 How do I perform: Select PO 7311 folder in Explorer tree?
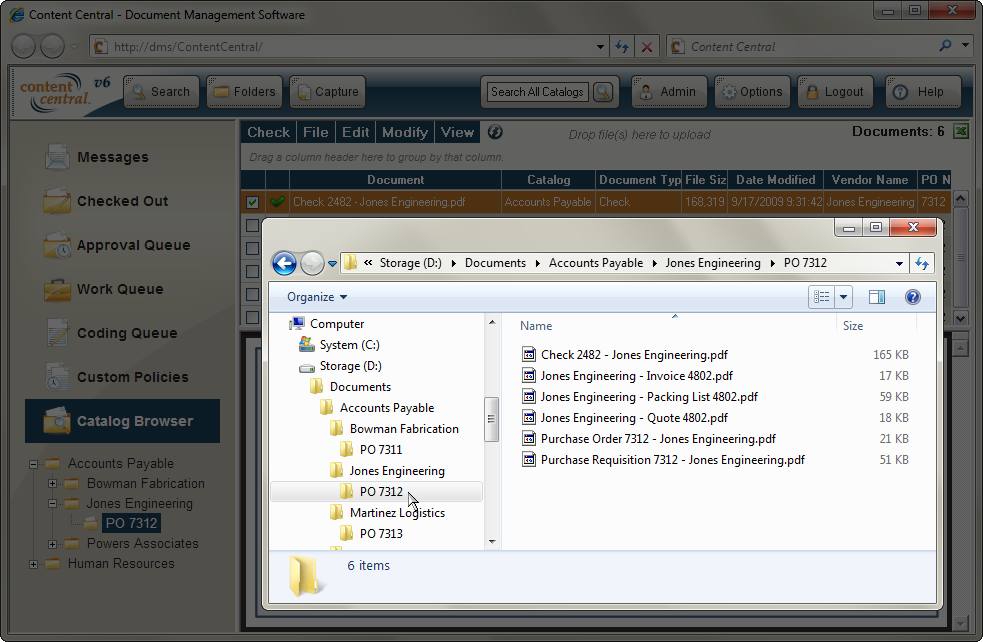(371, 450)
